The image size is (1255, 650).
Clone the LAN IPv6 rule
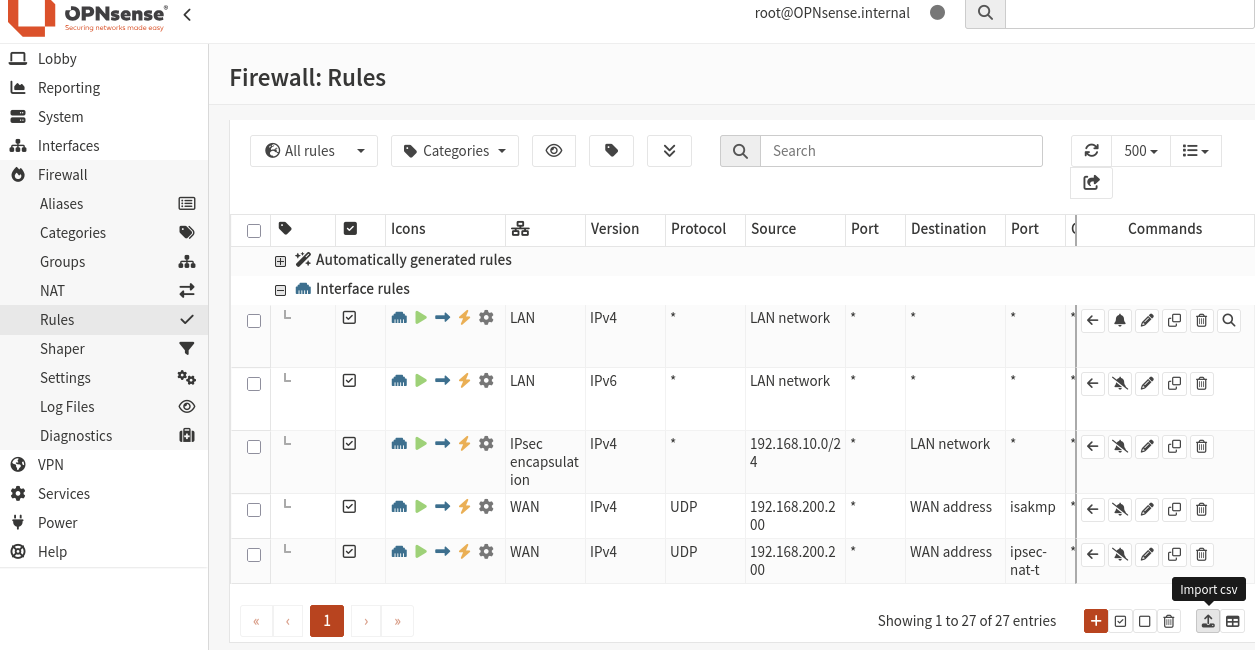[1175, 384]
